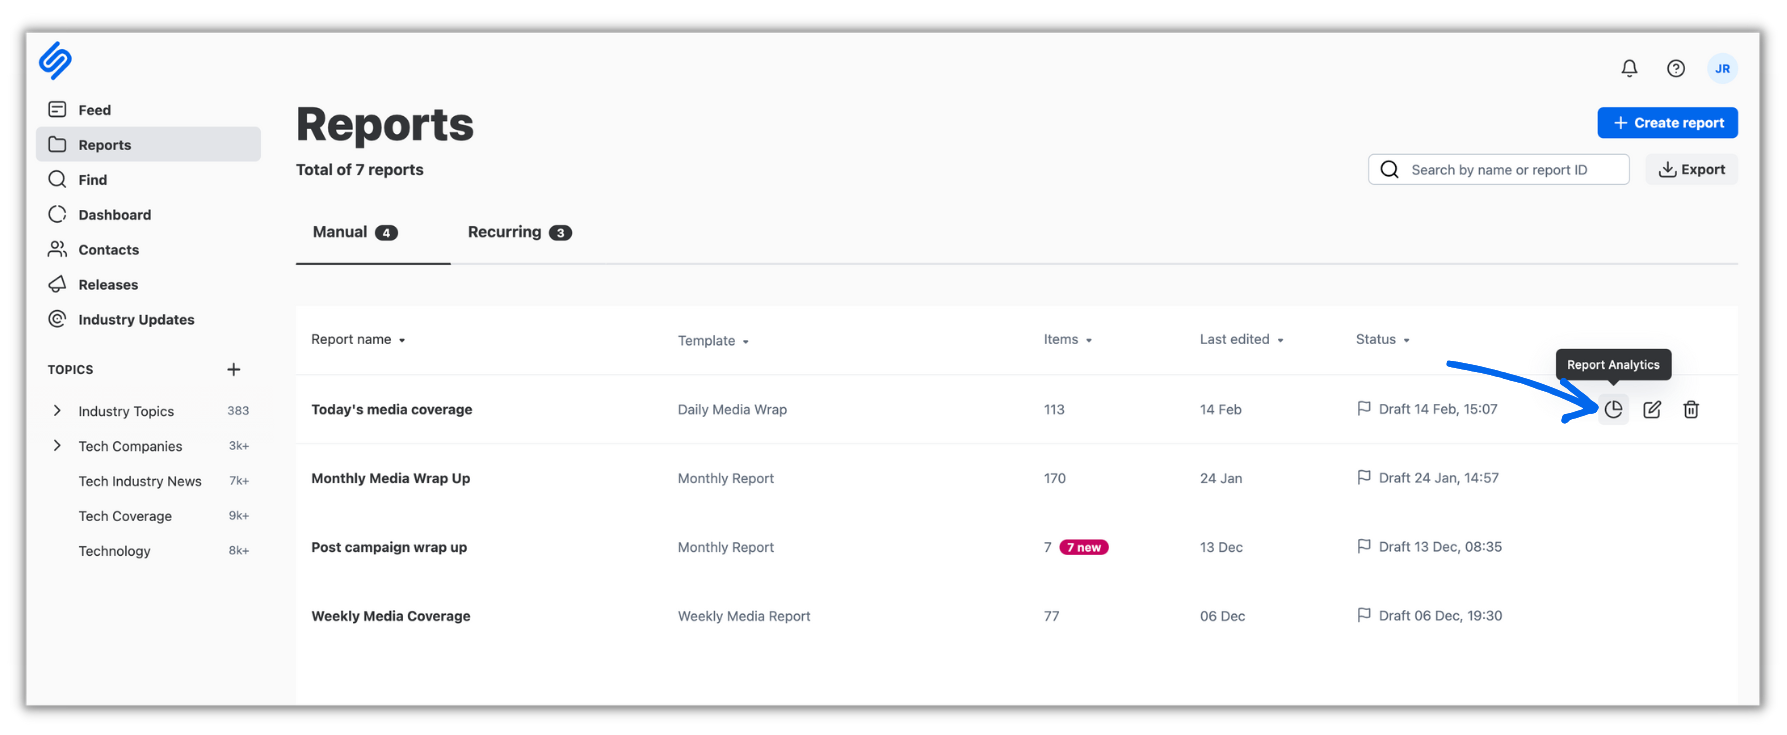Click the Contacts people icon
This screenshot has height=735, width=1787.
[x=58, y=249]
